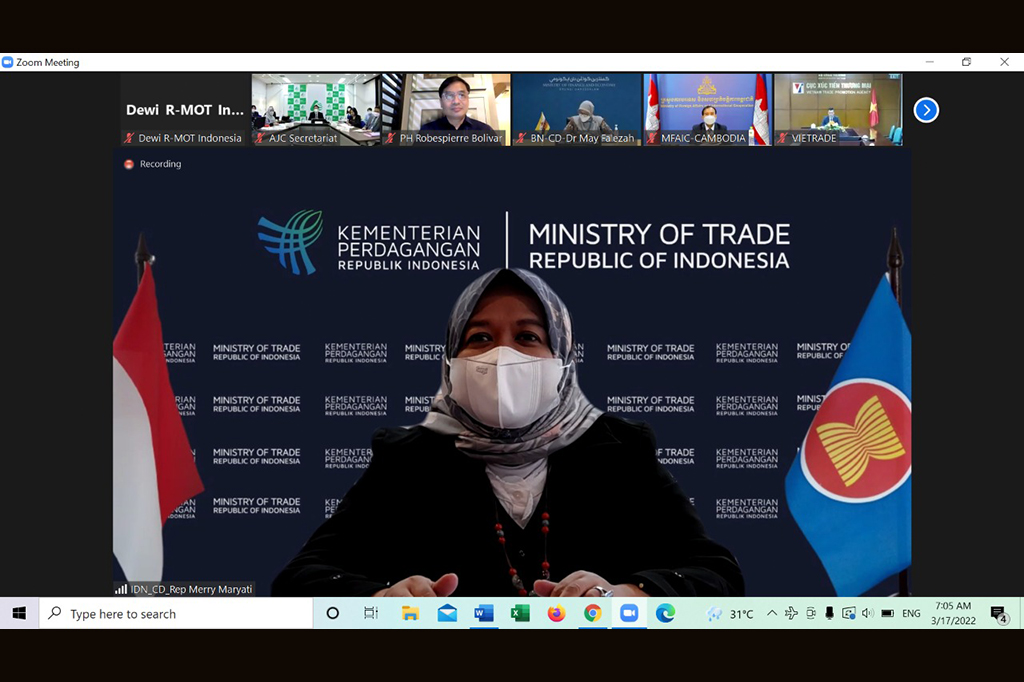Open Microsoft Word from the taskbar
This screenshot has height=682, width=1024.
(x=484, y=613)
